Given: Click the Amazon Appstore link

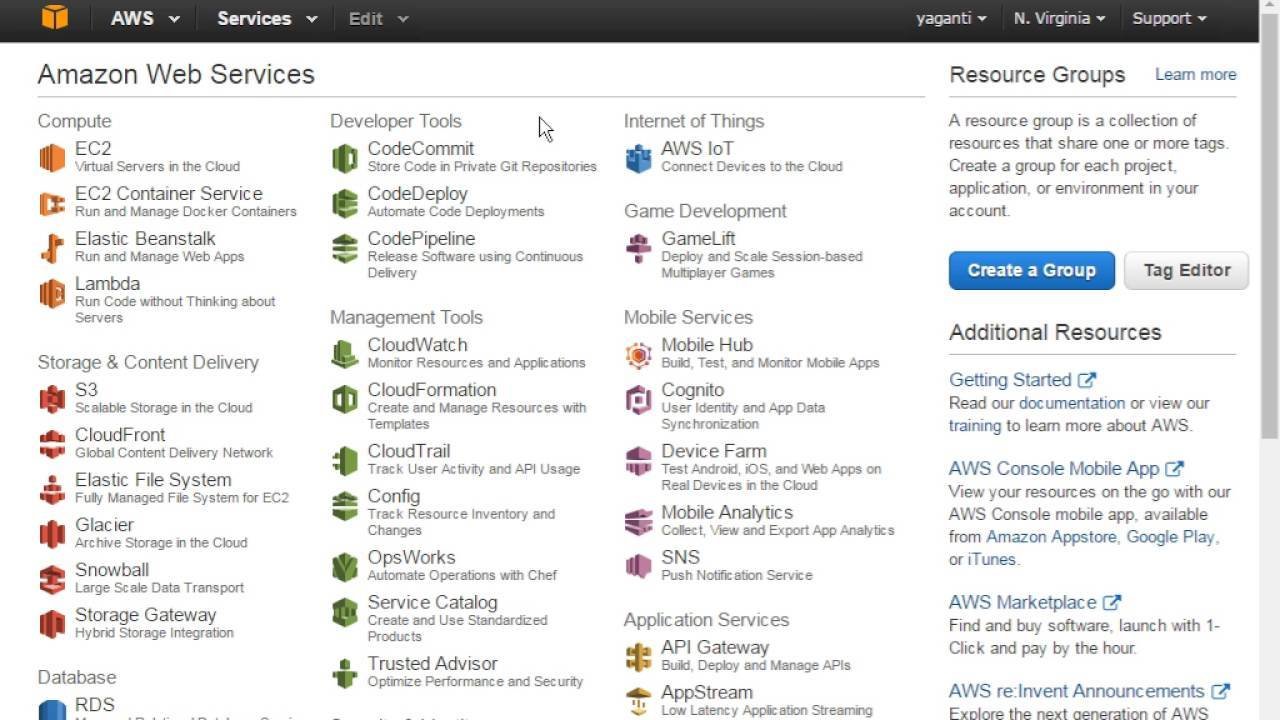Looking at the screenshot, I should pos(1052,537).
